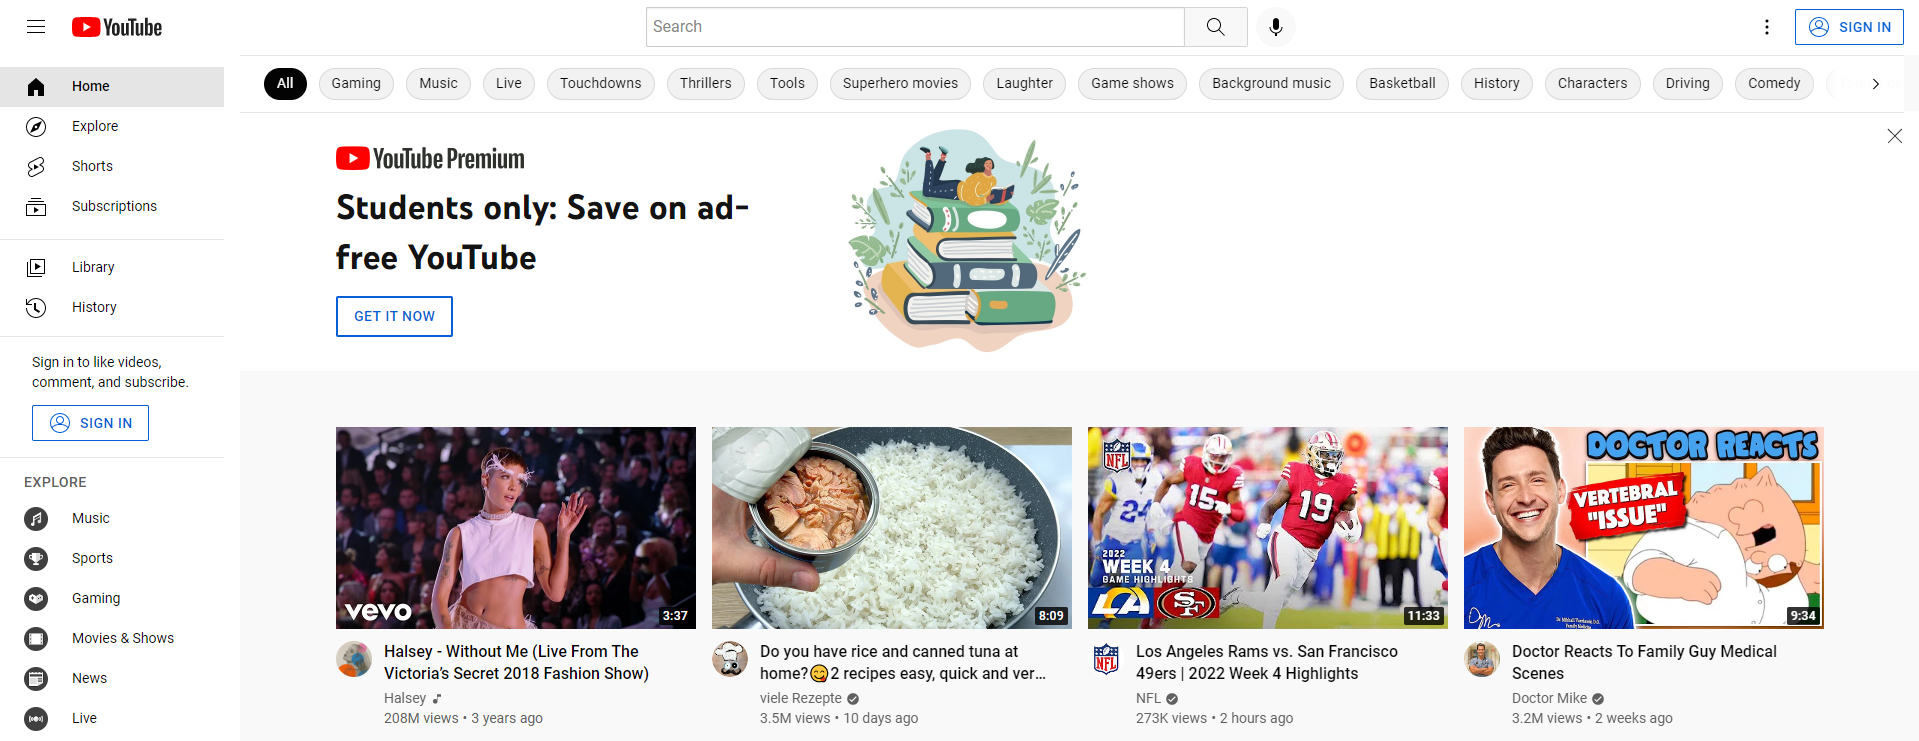
Task: Select the Superhero movies chip
Action: (x=900, y=84)
